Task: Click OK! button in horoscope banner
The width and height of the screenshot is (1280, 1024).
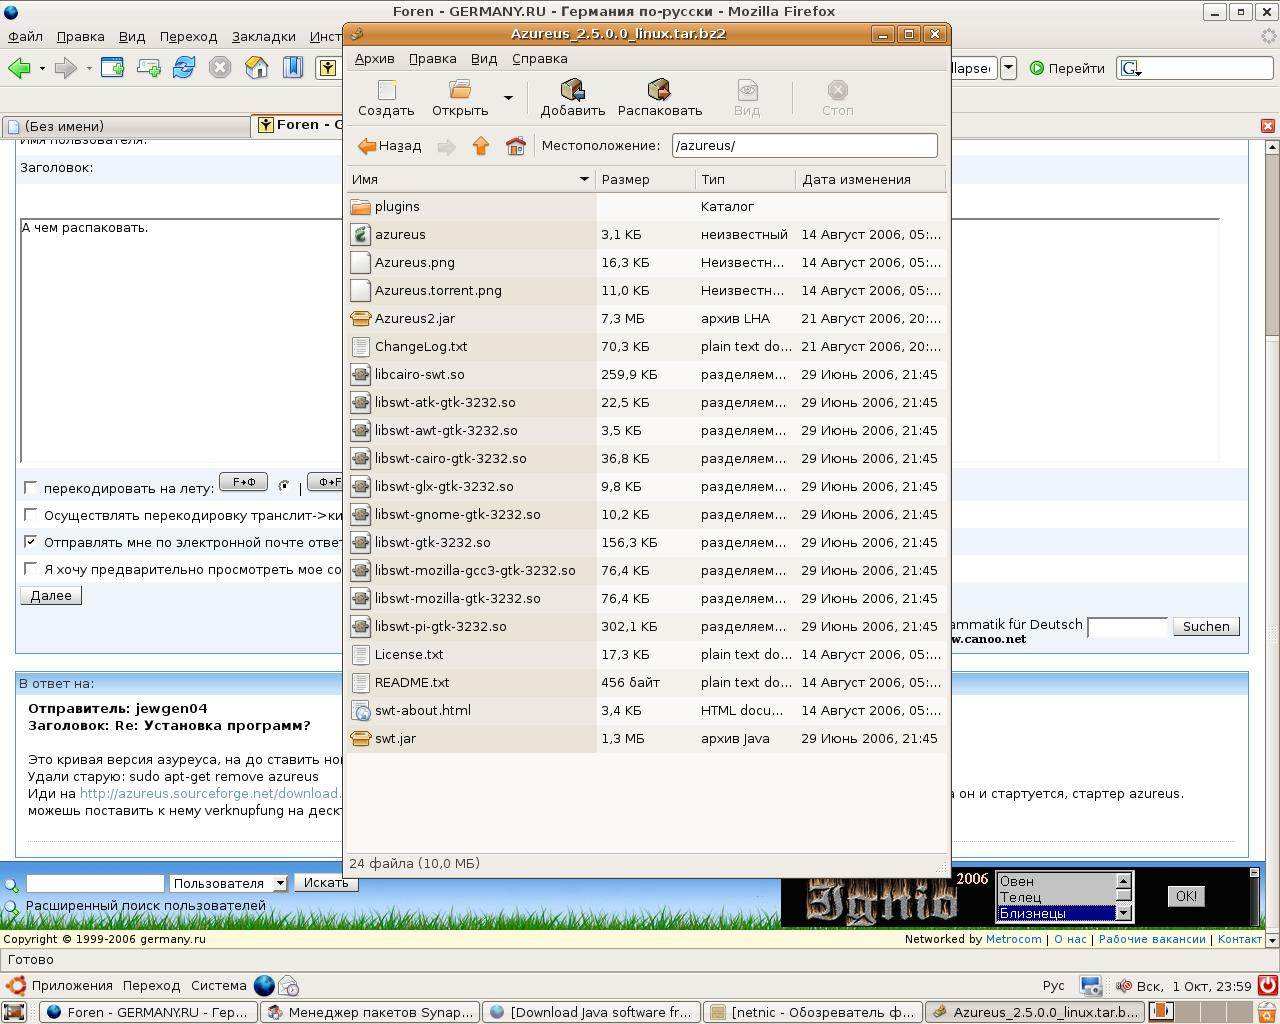Action: tap(1186, 896)
